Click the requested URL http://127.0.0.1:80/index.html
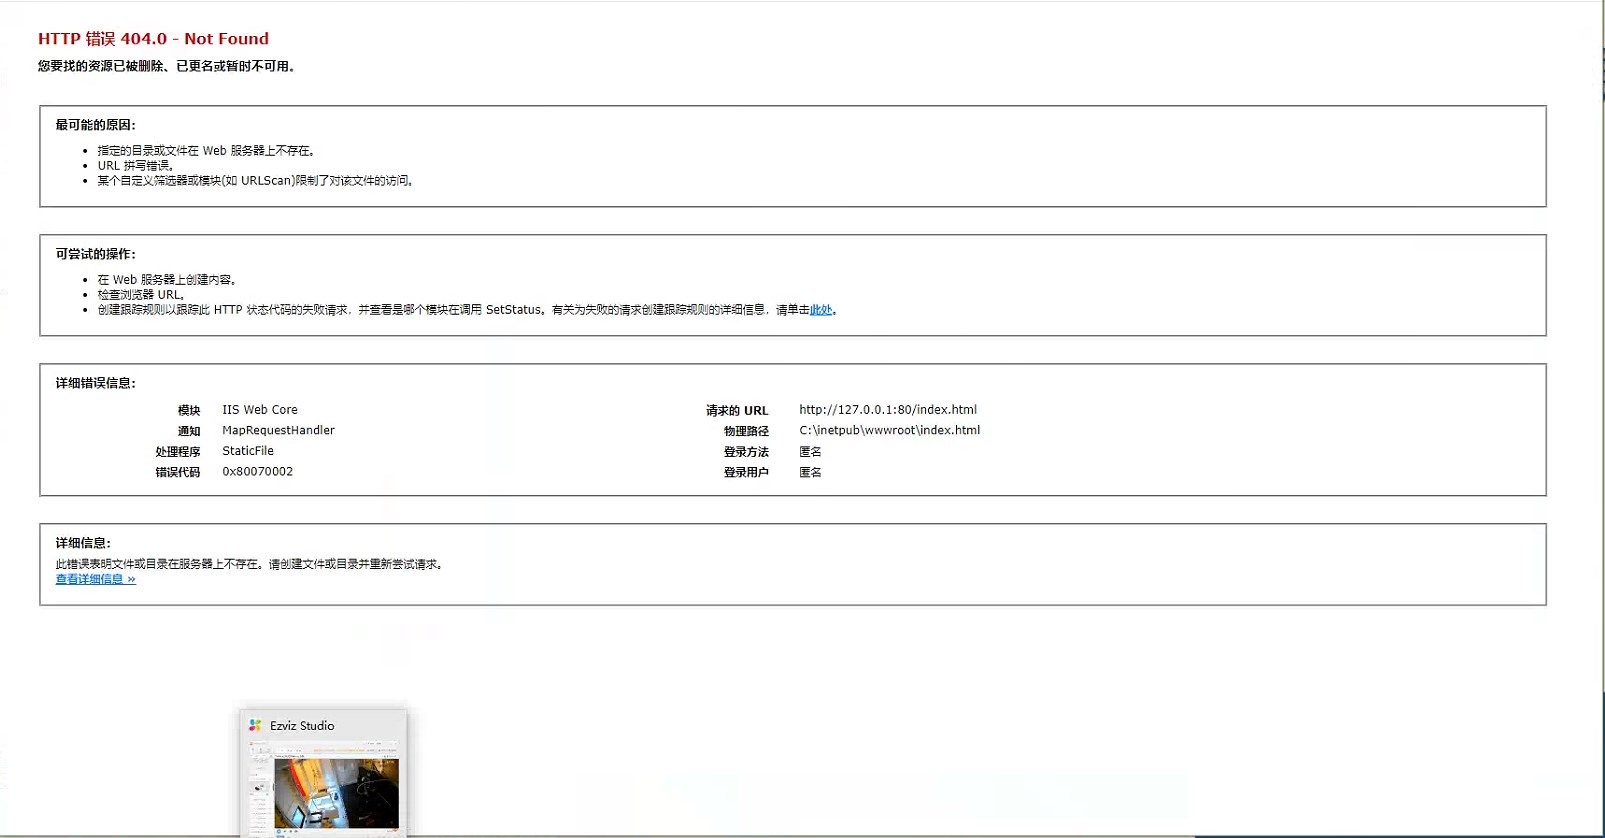This screenshot has width=1605, height=838. pyautogui.click(x=887, y=410)
